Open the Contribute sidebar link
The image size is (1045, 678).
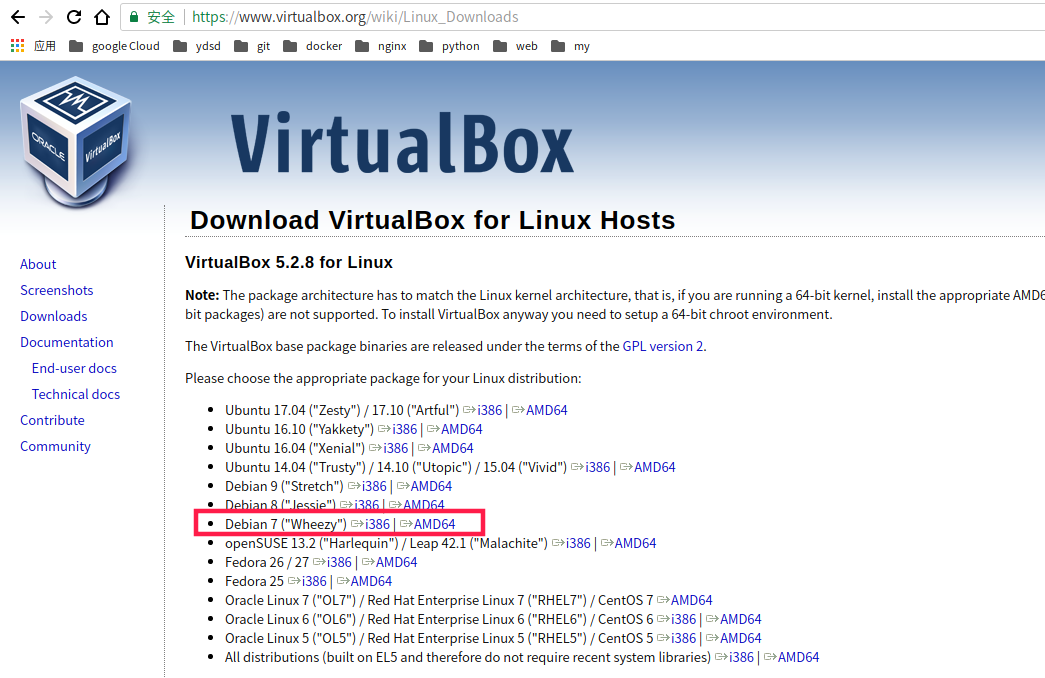click(x=52, y=421)
